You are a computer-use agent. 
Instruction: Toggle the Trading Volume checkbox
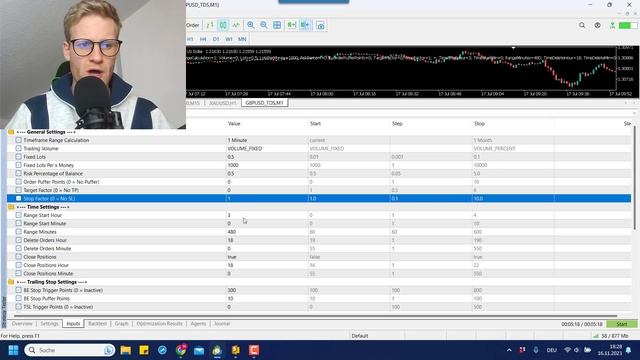click(18, 149)
